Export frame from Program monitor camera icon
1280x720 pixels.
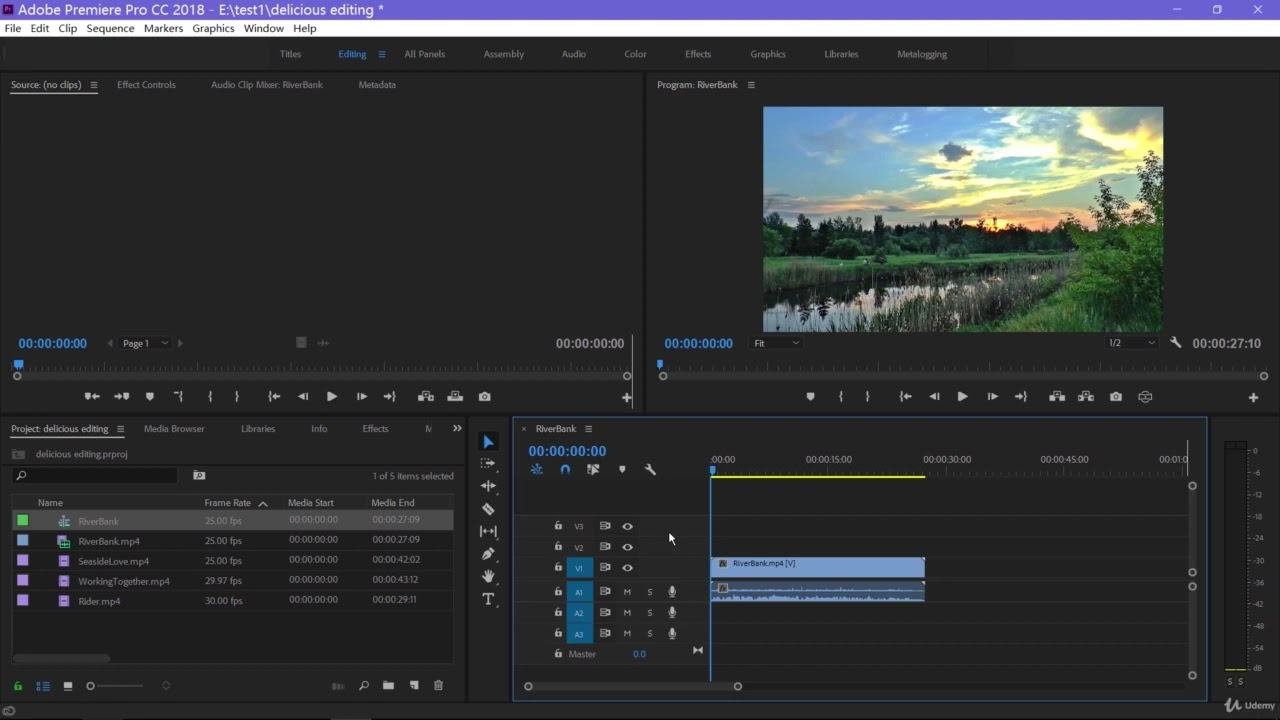pyautogui.click(x=1116, y=397)
